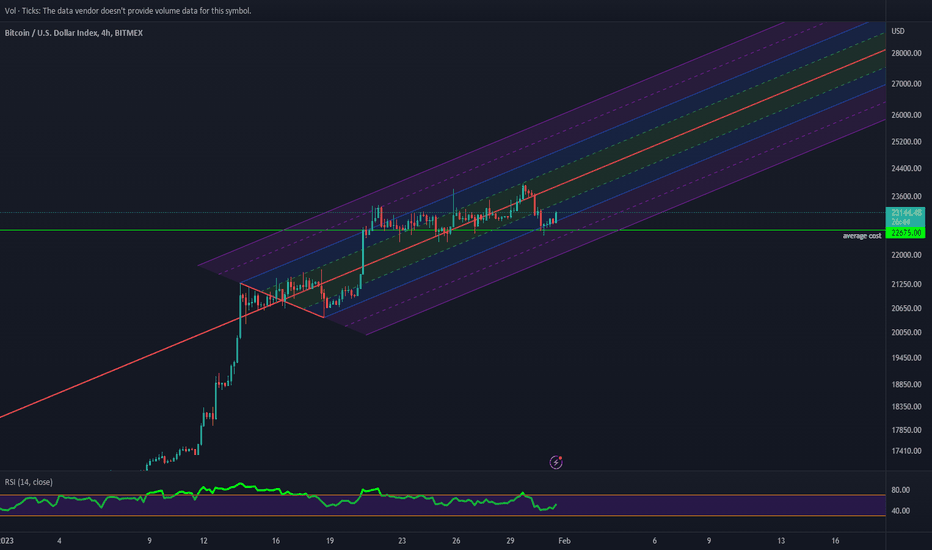Click the Vol · Ticks data vendor notice

[x=128, y=11]
